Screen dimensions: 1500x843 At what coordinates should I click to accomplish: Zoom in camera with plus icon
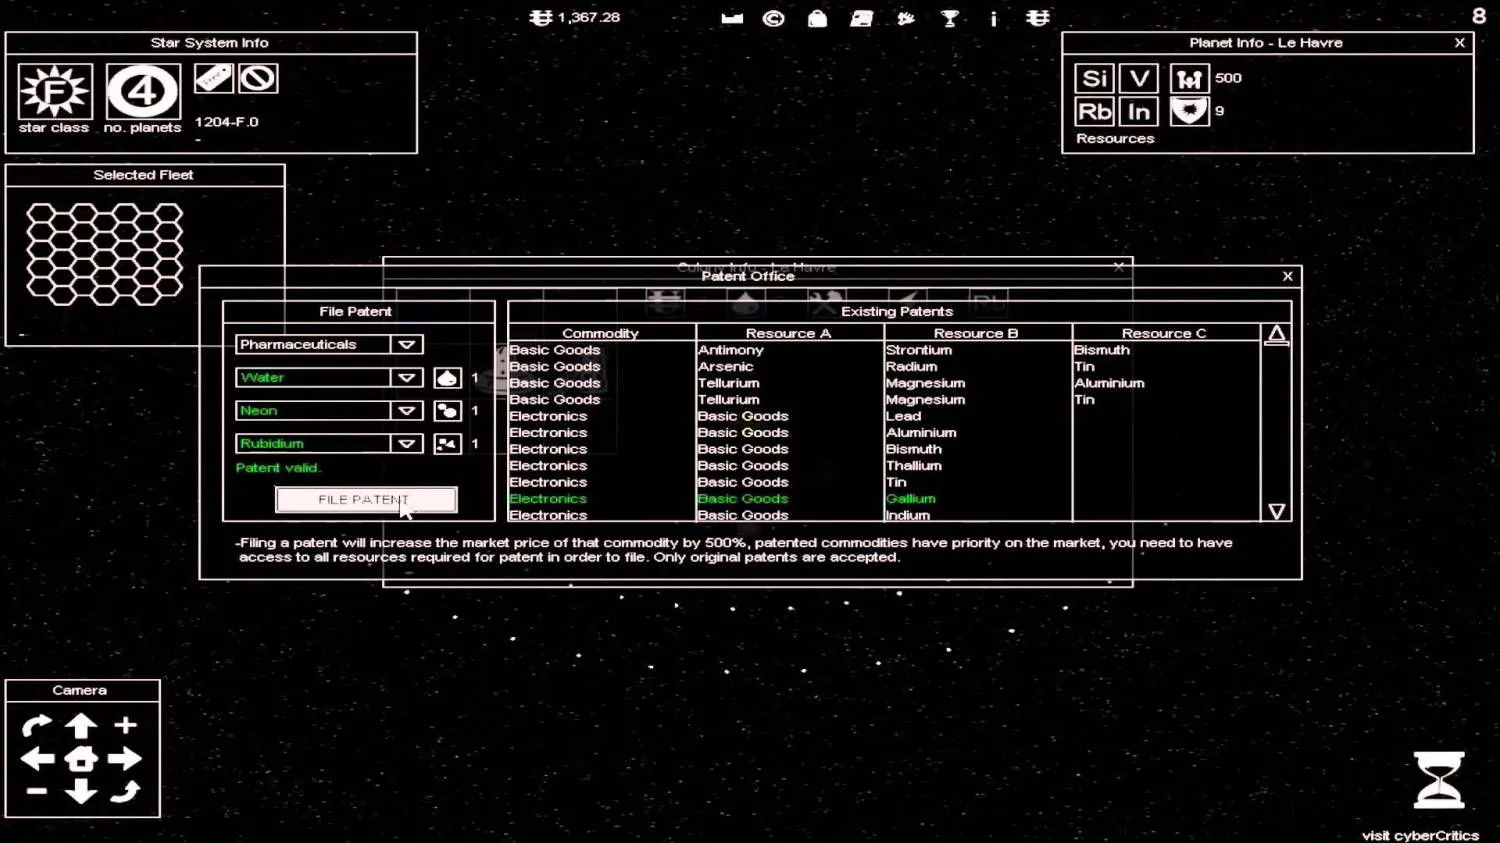[x=125, y=725]
